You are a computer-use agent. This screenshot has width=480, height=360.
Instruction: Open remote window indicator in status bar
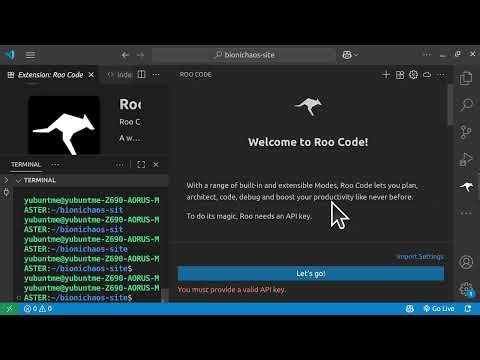coord(9,309)
